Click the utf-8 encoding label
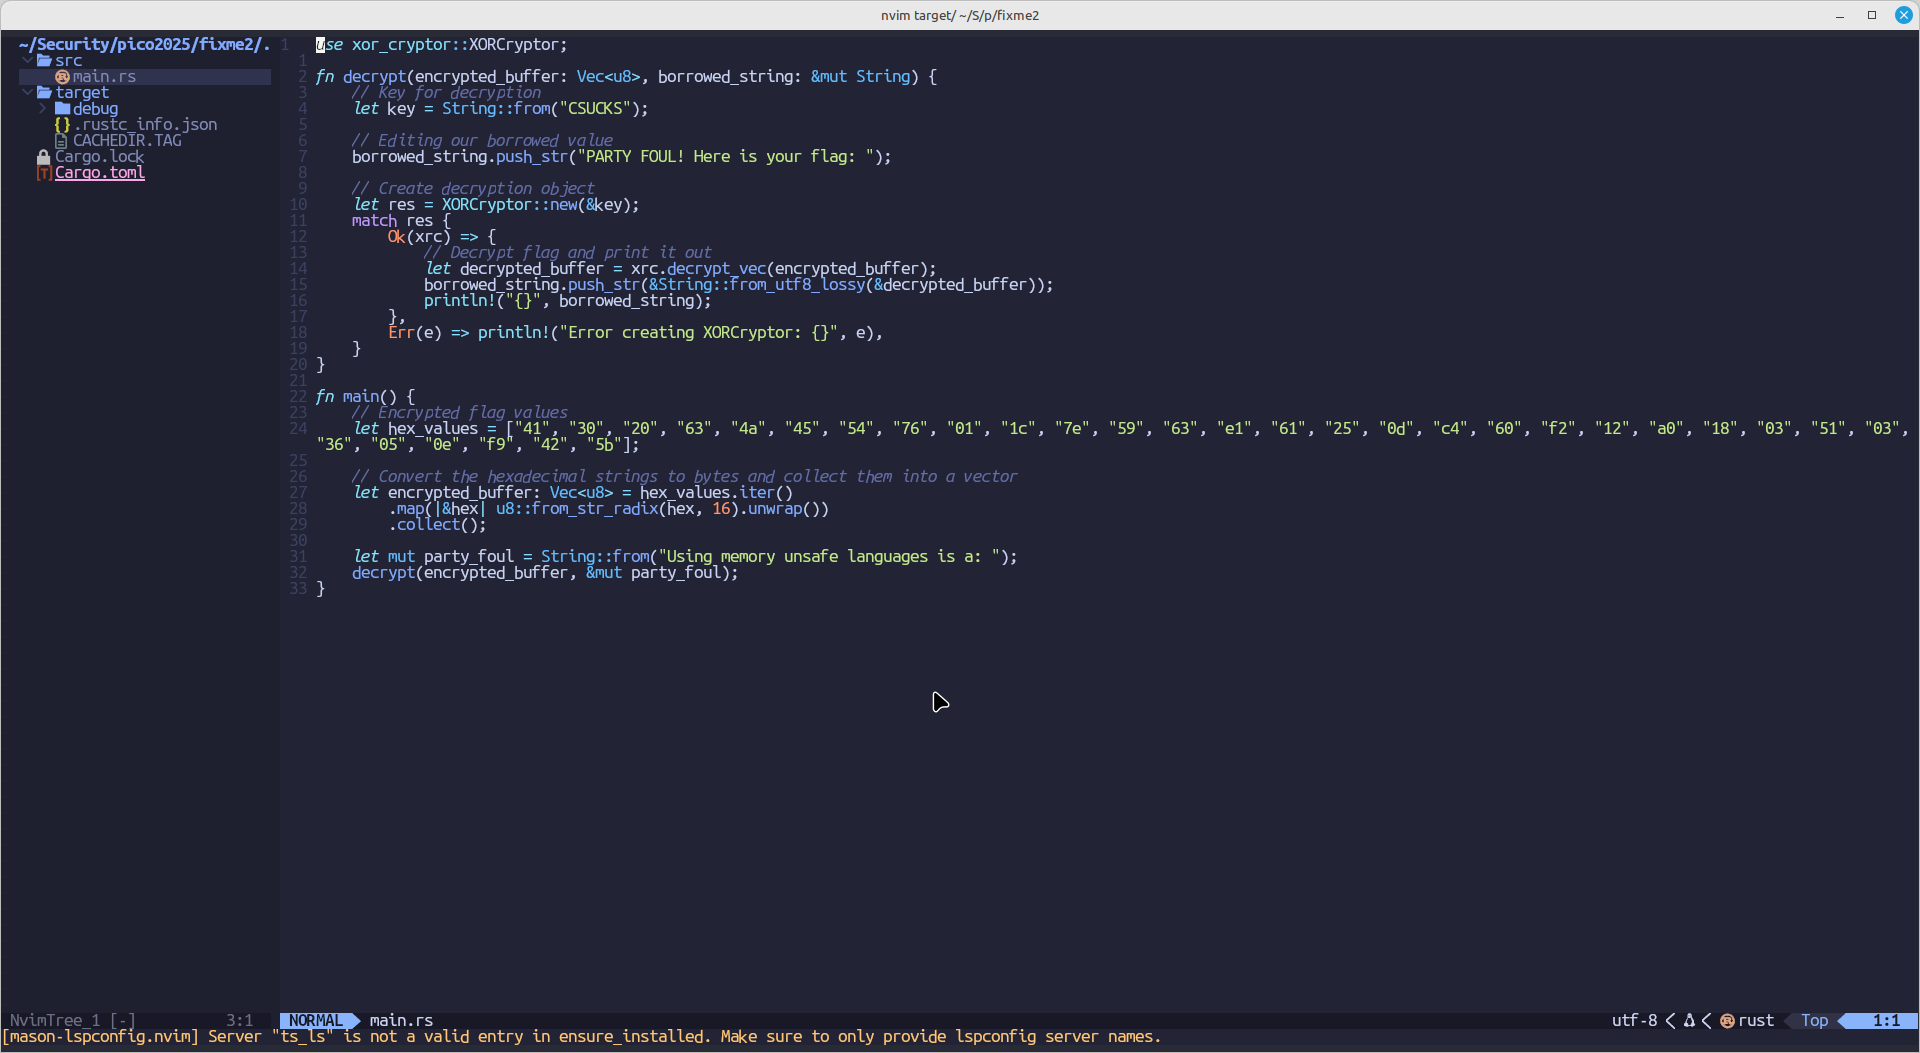Image resolution: width=1920 pixels, height=1053 pixels. click(x=1634, y=1021)
